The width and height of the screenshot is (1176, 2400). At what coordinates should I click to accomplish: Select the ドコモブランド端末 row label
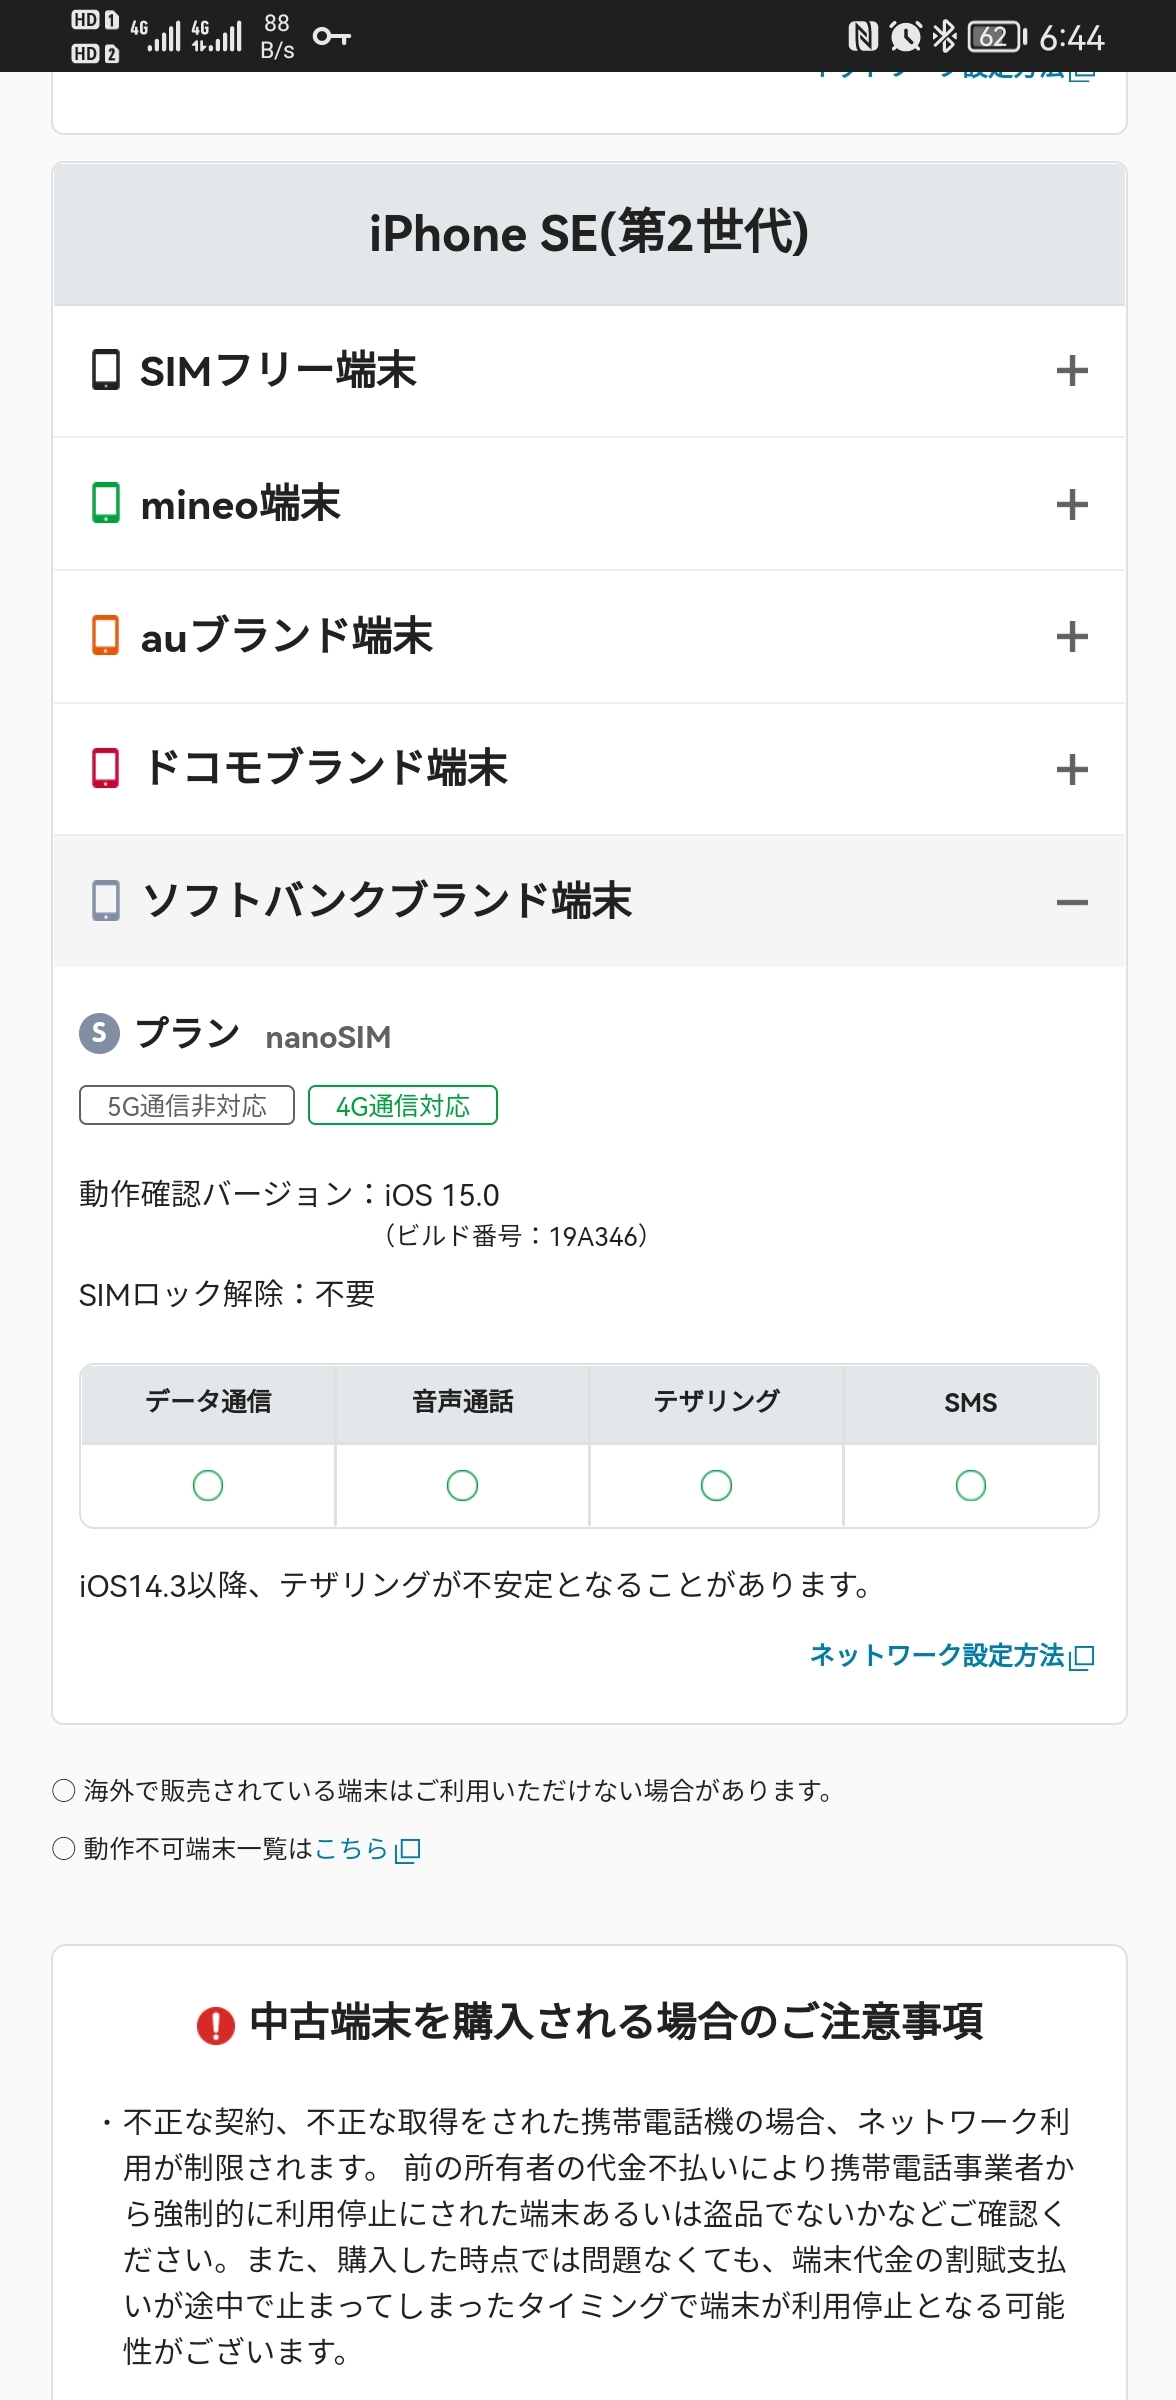tap(326, 768)
